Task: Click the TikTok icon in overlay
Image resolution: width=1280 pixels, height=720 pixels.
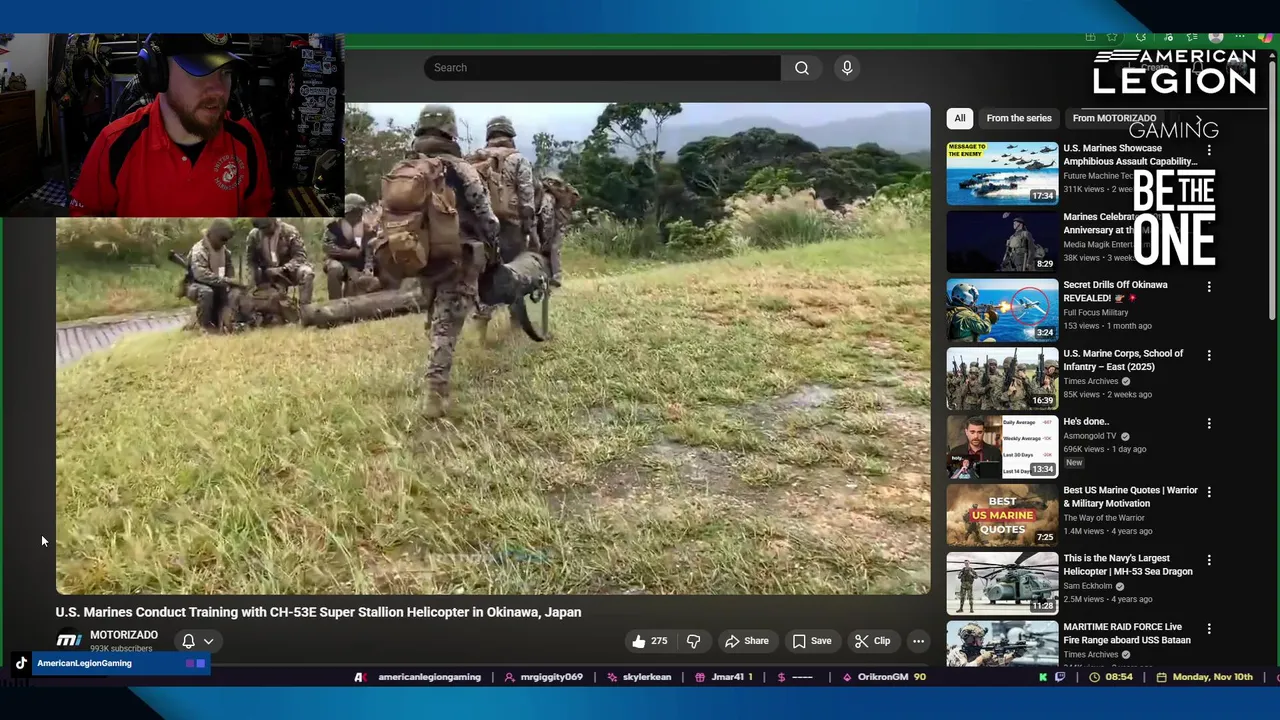Action: pos(21,663)
